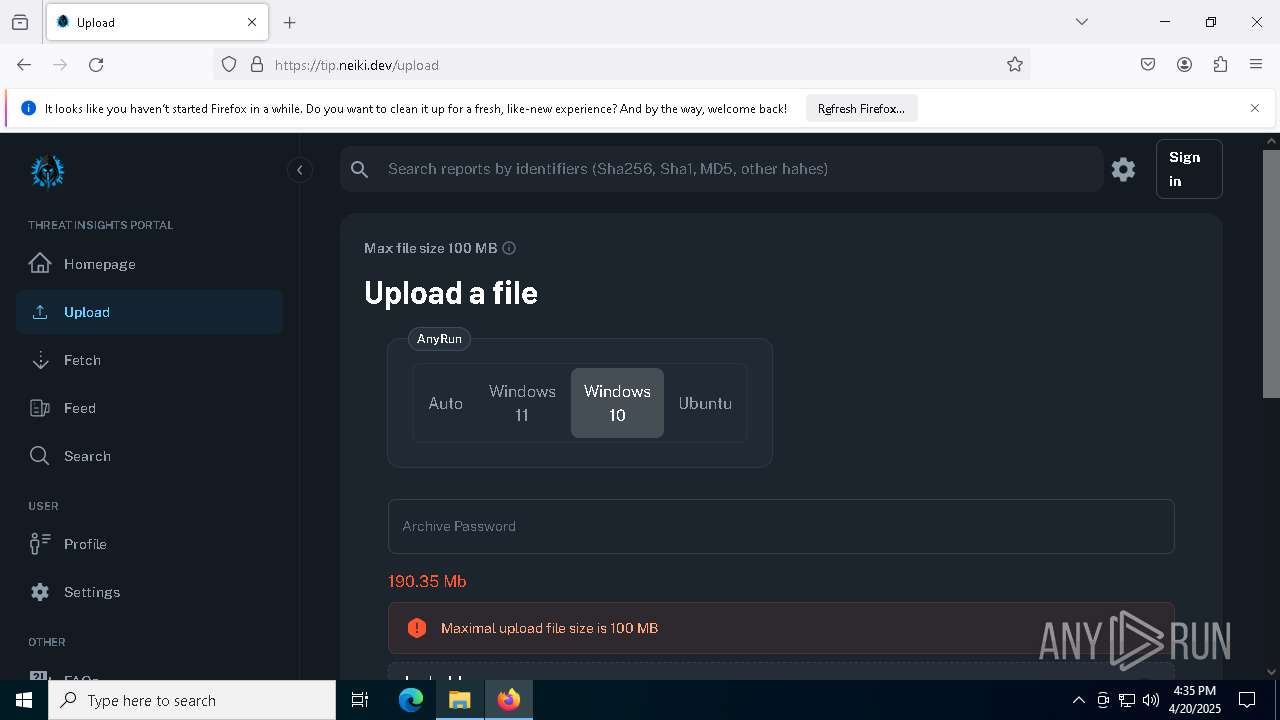Image resolution: width=1280 pixels, height=720 pixels.
Task: Open Settings in the sidebar
Action: click(149, 592)
